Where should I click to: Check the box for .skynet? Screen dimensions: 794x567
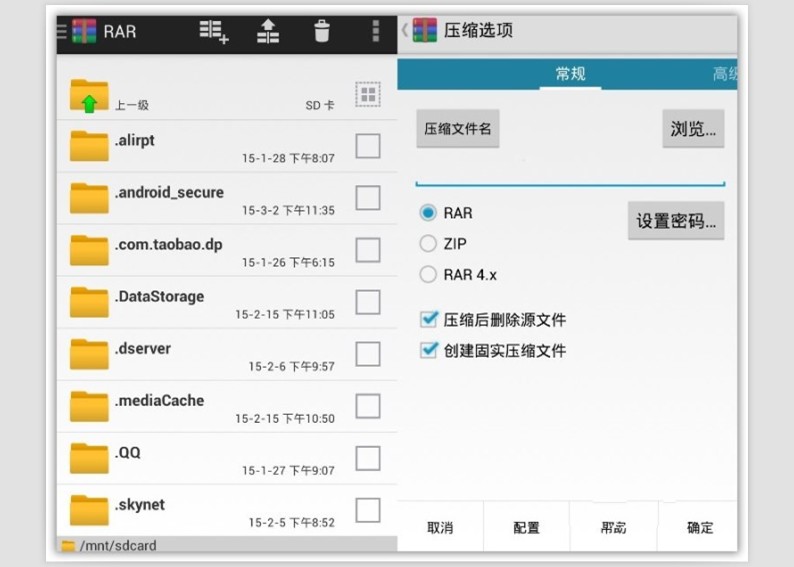click(368, 510)
